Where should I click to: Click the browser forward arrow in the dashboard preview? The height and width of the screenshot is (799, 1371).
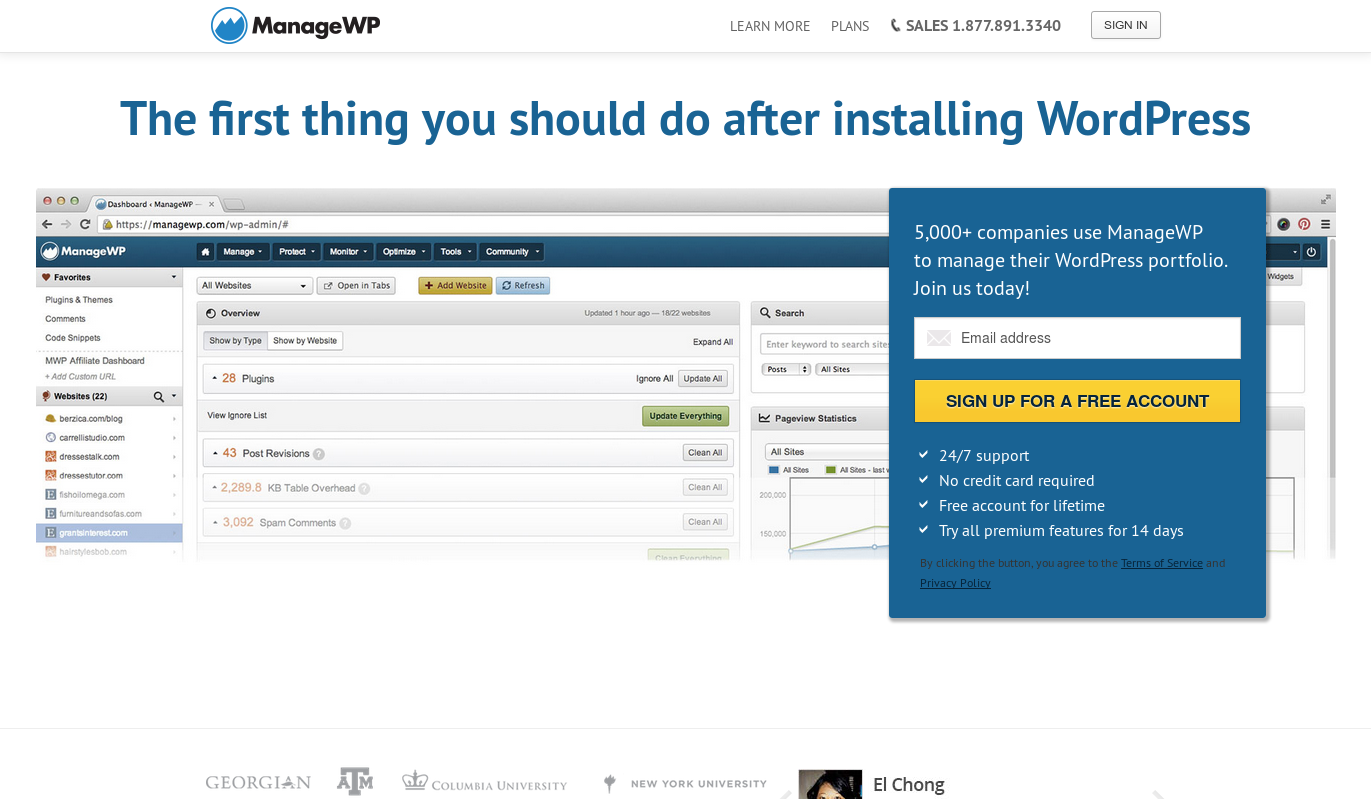(x=66, y=225)
